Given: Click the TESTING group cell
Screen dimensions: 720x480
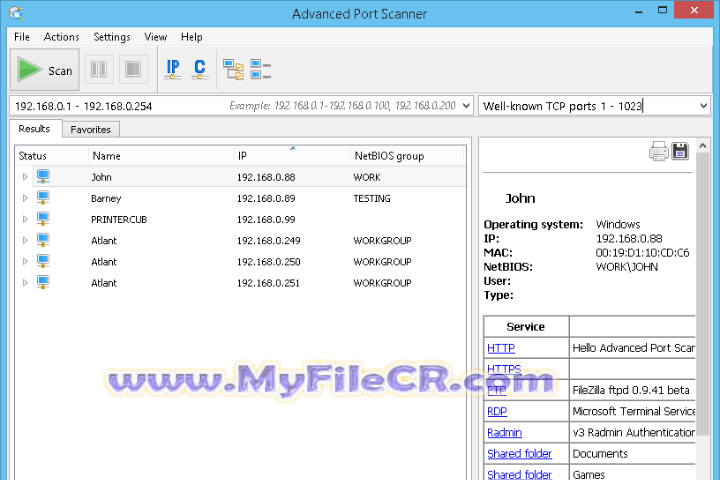Looking at the screenshot, I should point(371,198).
